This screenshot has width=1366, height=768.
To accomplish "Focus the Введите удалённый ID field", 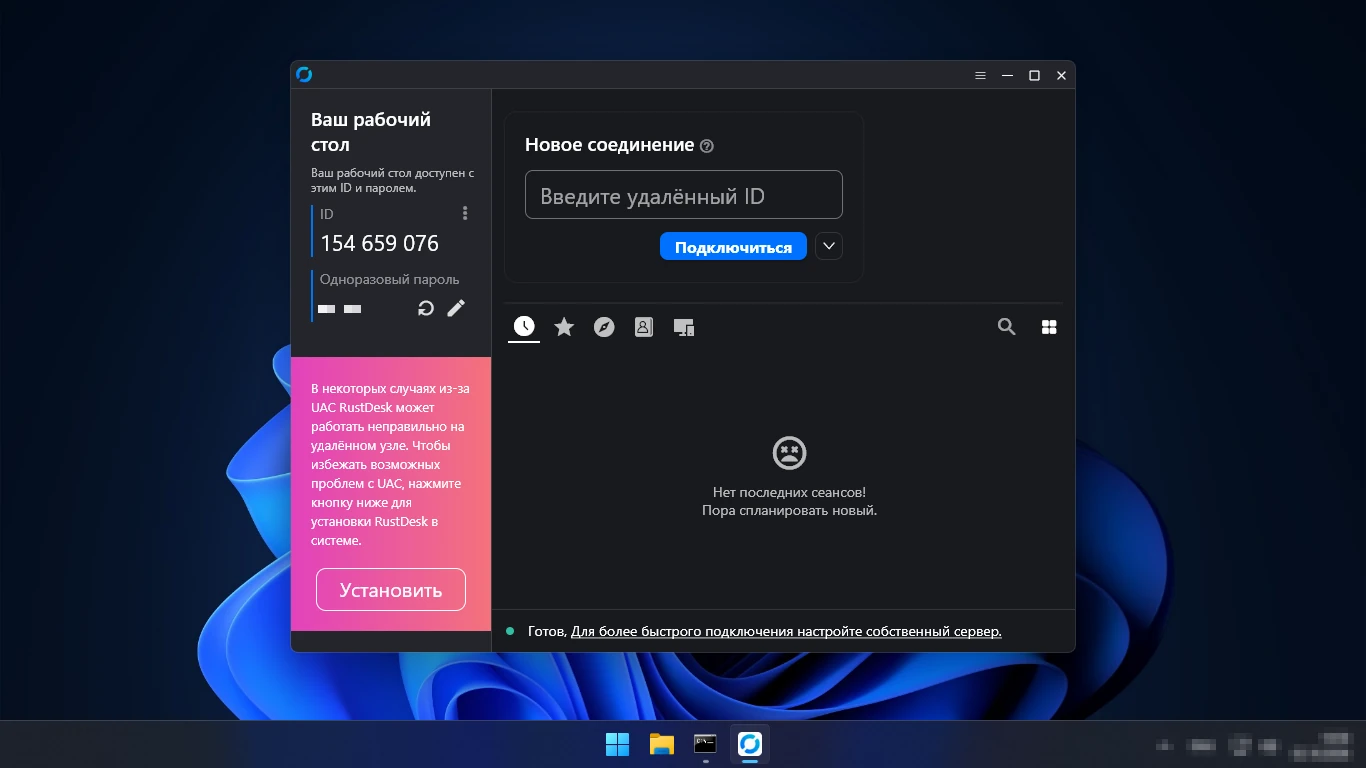I will [x=684, y=195].
